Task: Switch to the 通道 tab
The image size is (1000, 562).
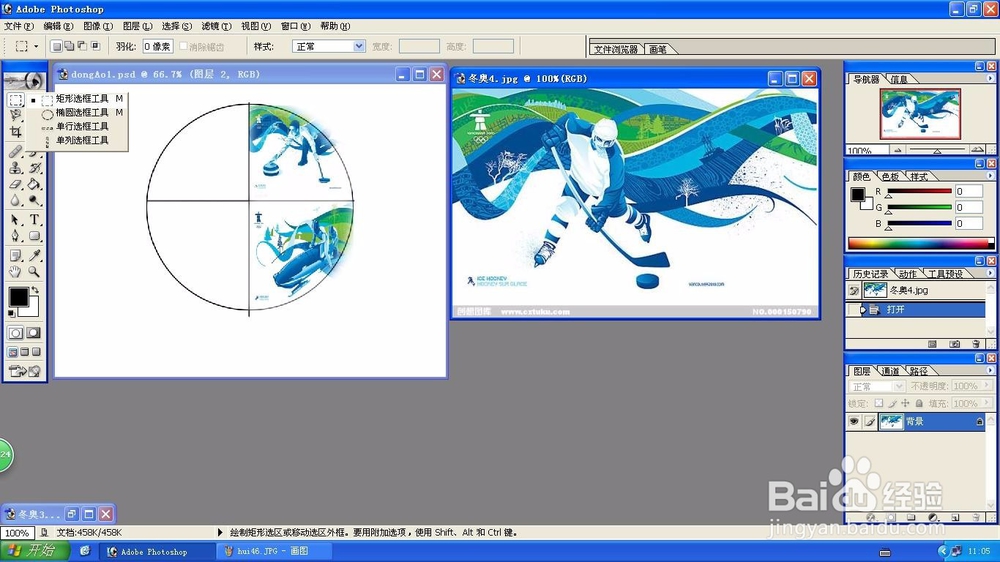Action: 890,371
